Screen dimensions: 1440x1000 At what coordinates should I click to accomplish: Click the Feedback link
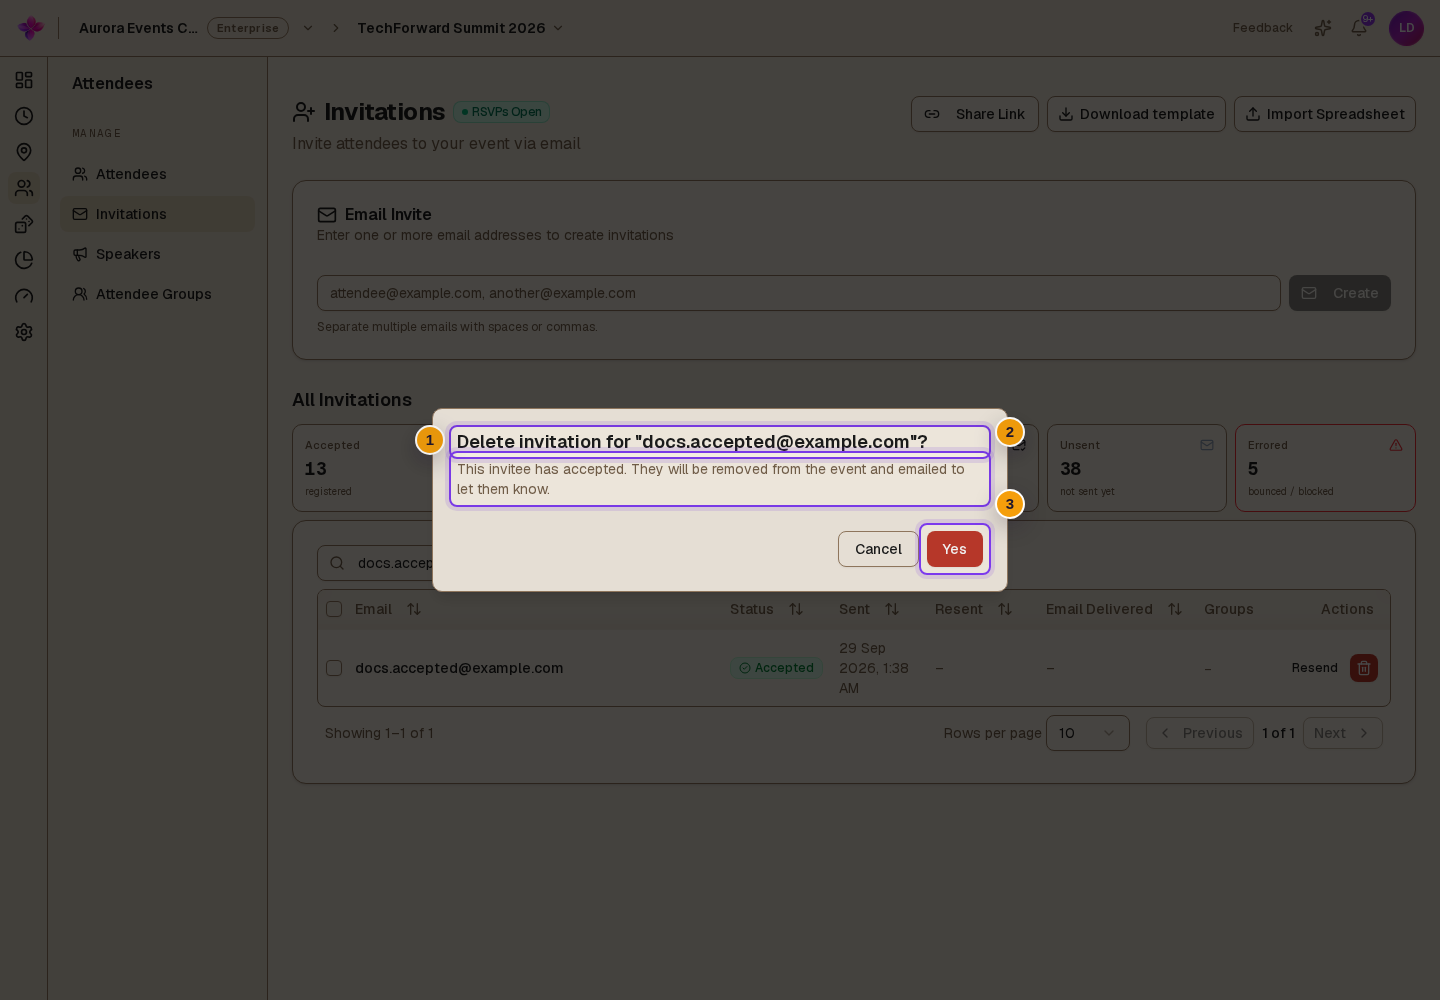tap(1262, 28)
